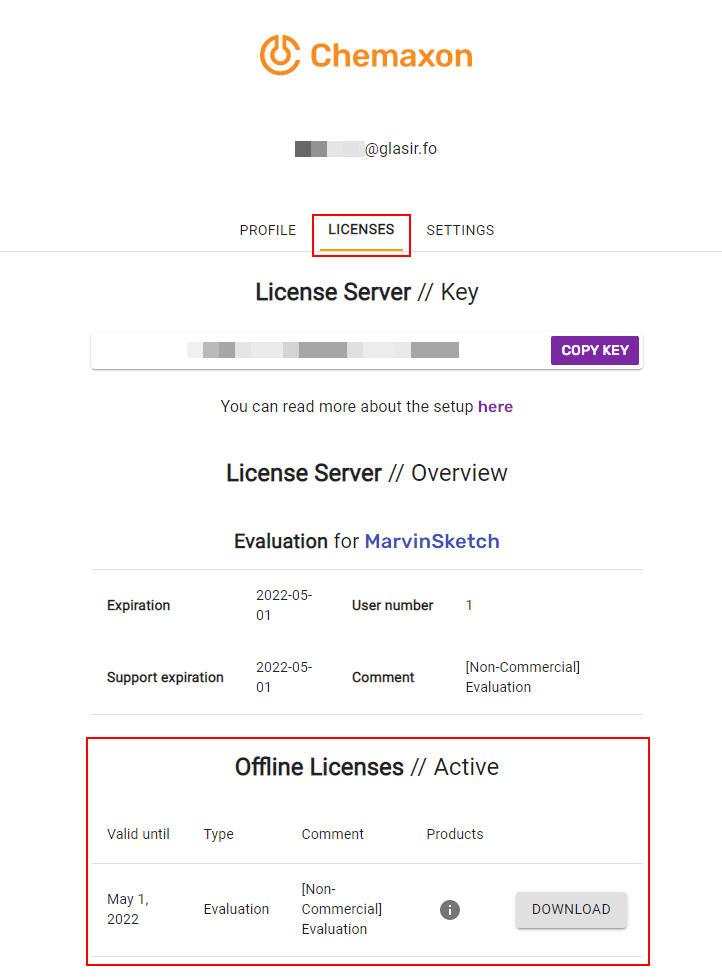Screen dimensions: 722x979
Task: Click the Type column header
Action: (x=219, y=834)
